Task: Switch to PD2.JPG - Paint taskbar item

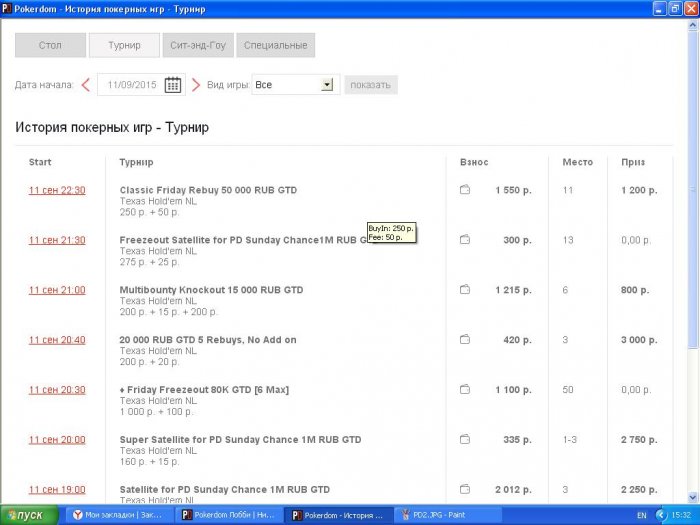Action: tap(449, 515)
